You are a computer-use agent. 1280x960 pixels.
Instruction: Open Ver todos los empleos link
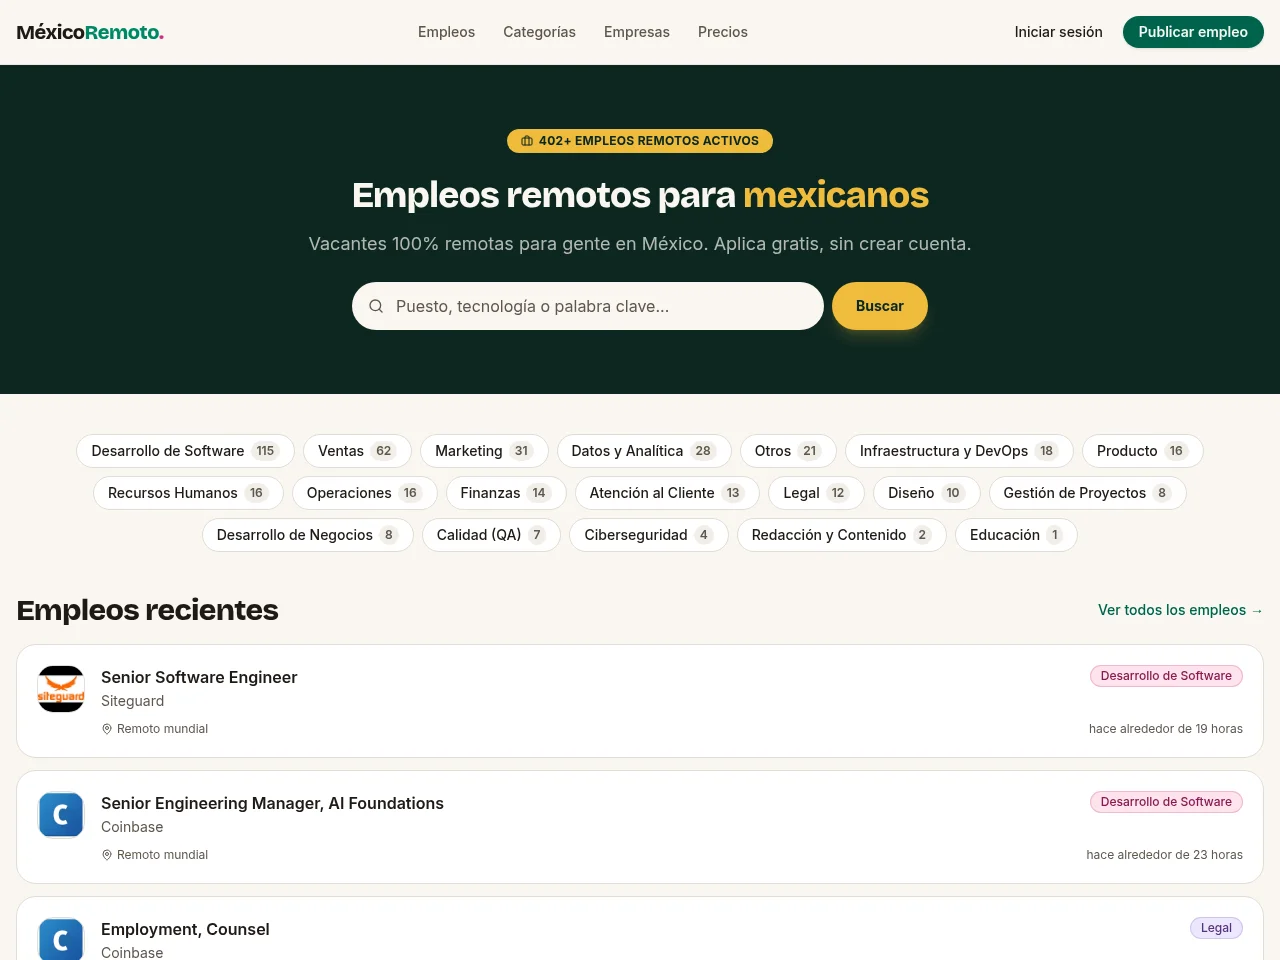pyautogui.click(x=1180, y=610)
